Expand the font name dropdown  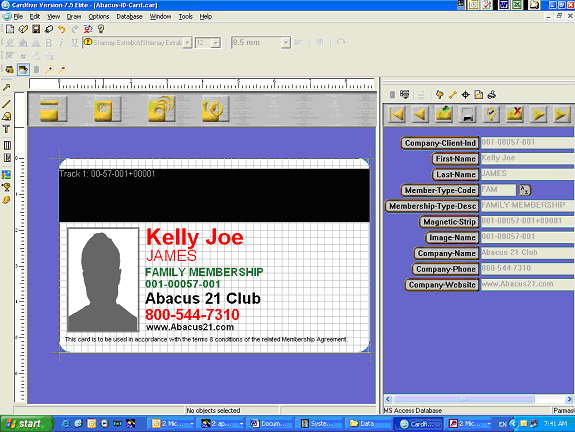(187, 43)
